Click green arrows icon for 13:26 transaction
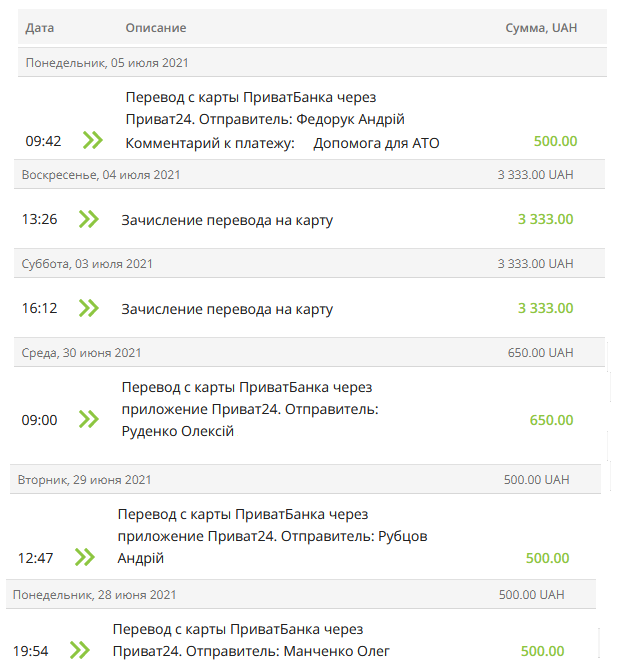This screenshot has width=619, height=665. 89,219
